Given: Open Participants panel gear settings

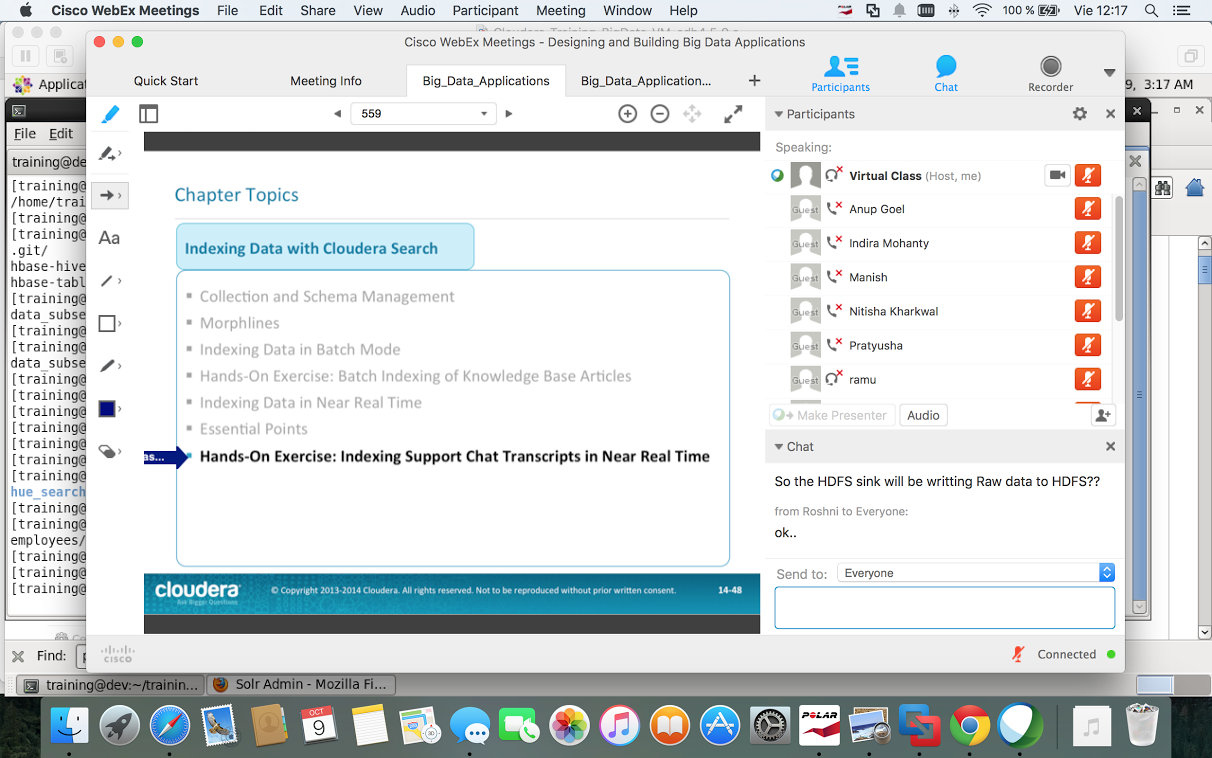Looking at the screenshot, I should pyautogui.click(x=1080, y=114).
